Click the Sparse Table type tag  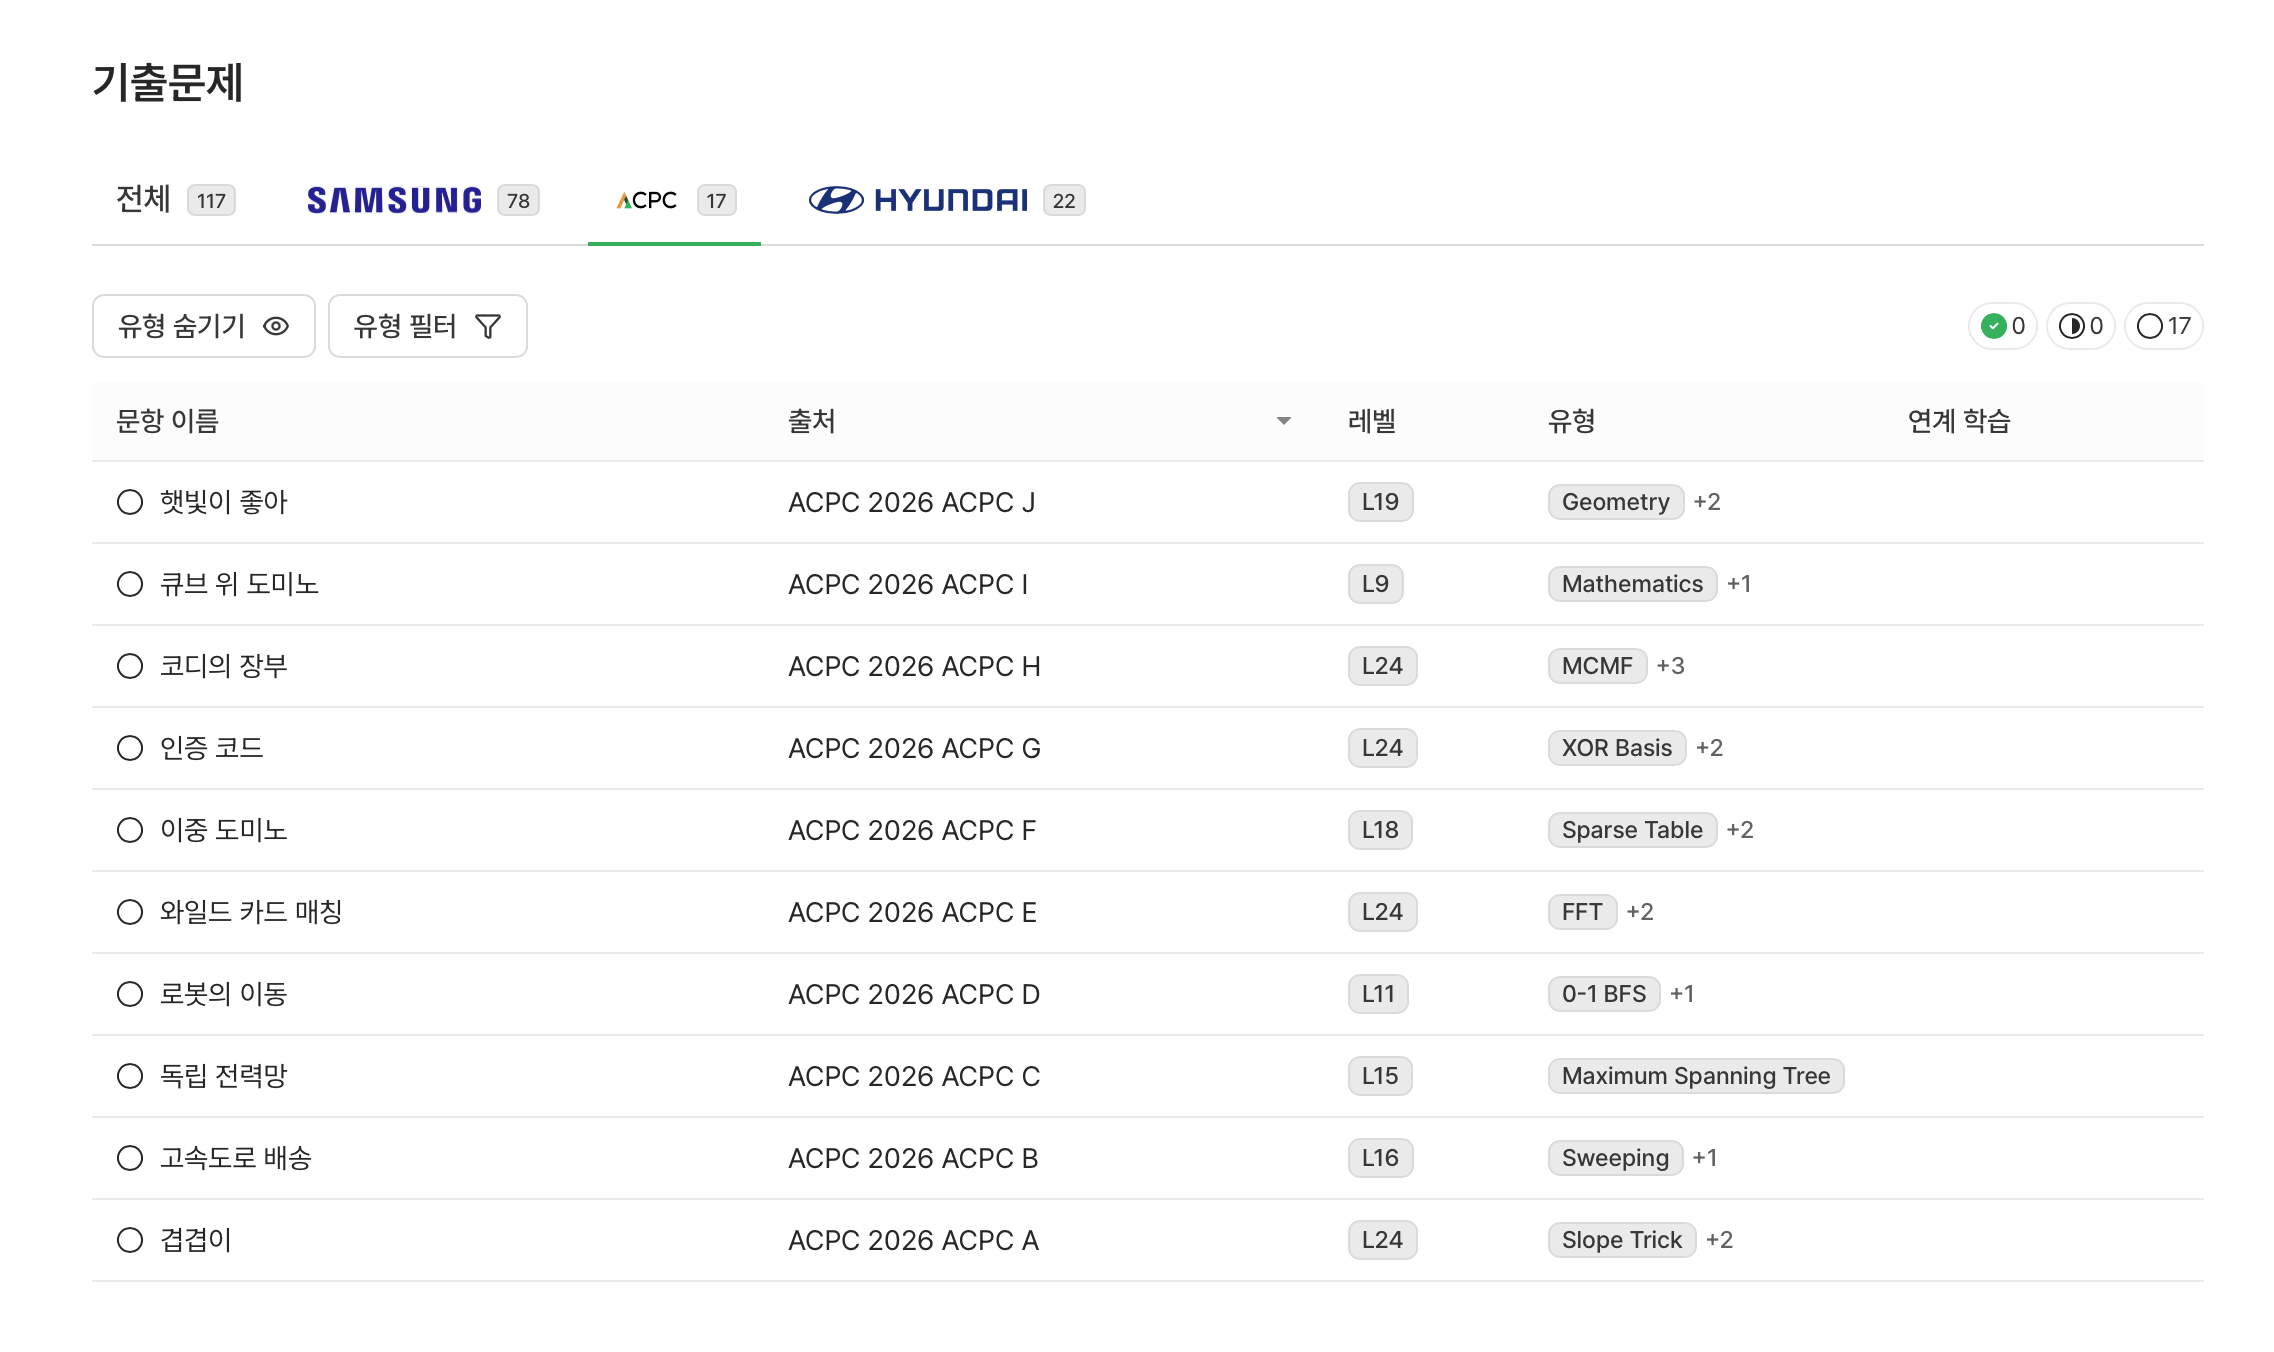(x=1632, y=830)
